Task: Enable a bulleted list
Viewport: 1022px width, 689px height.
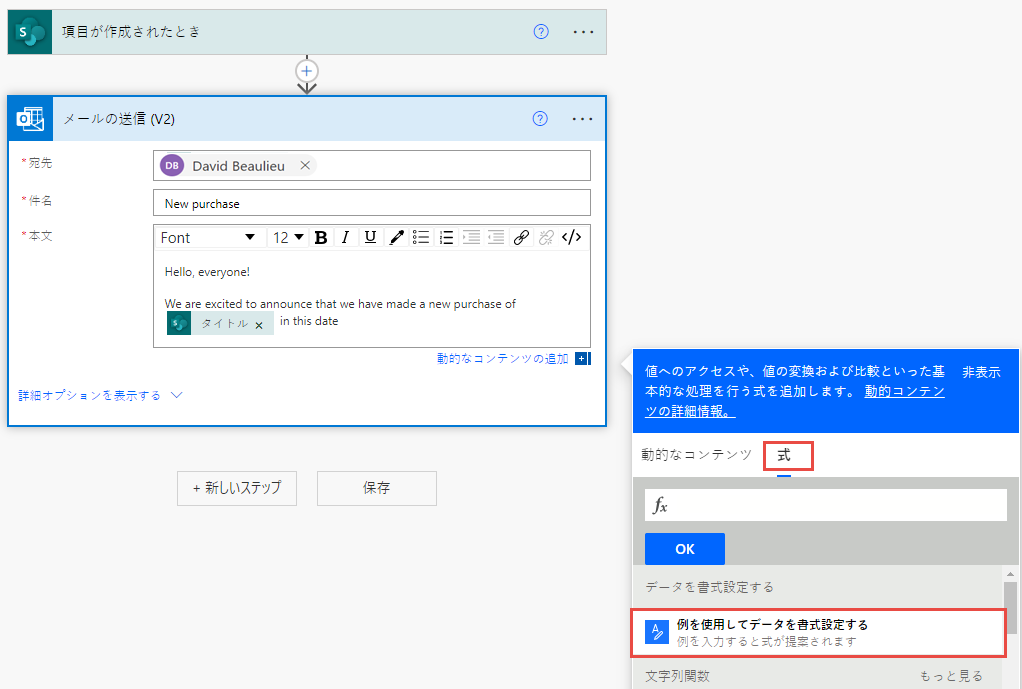Action: (421, 237)
